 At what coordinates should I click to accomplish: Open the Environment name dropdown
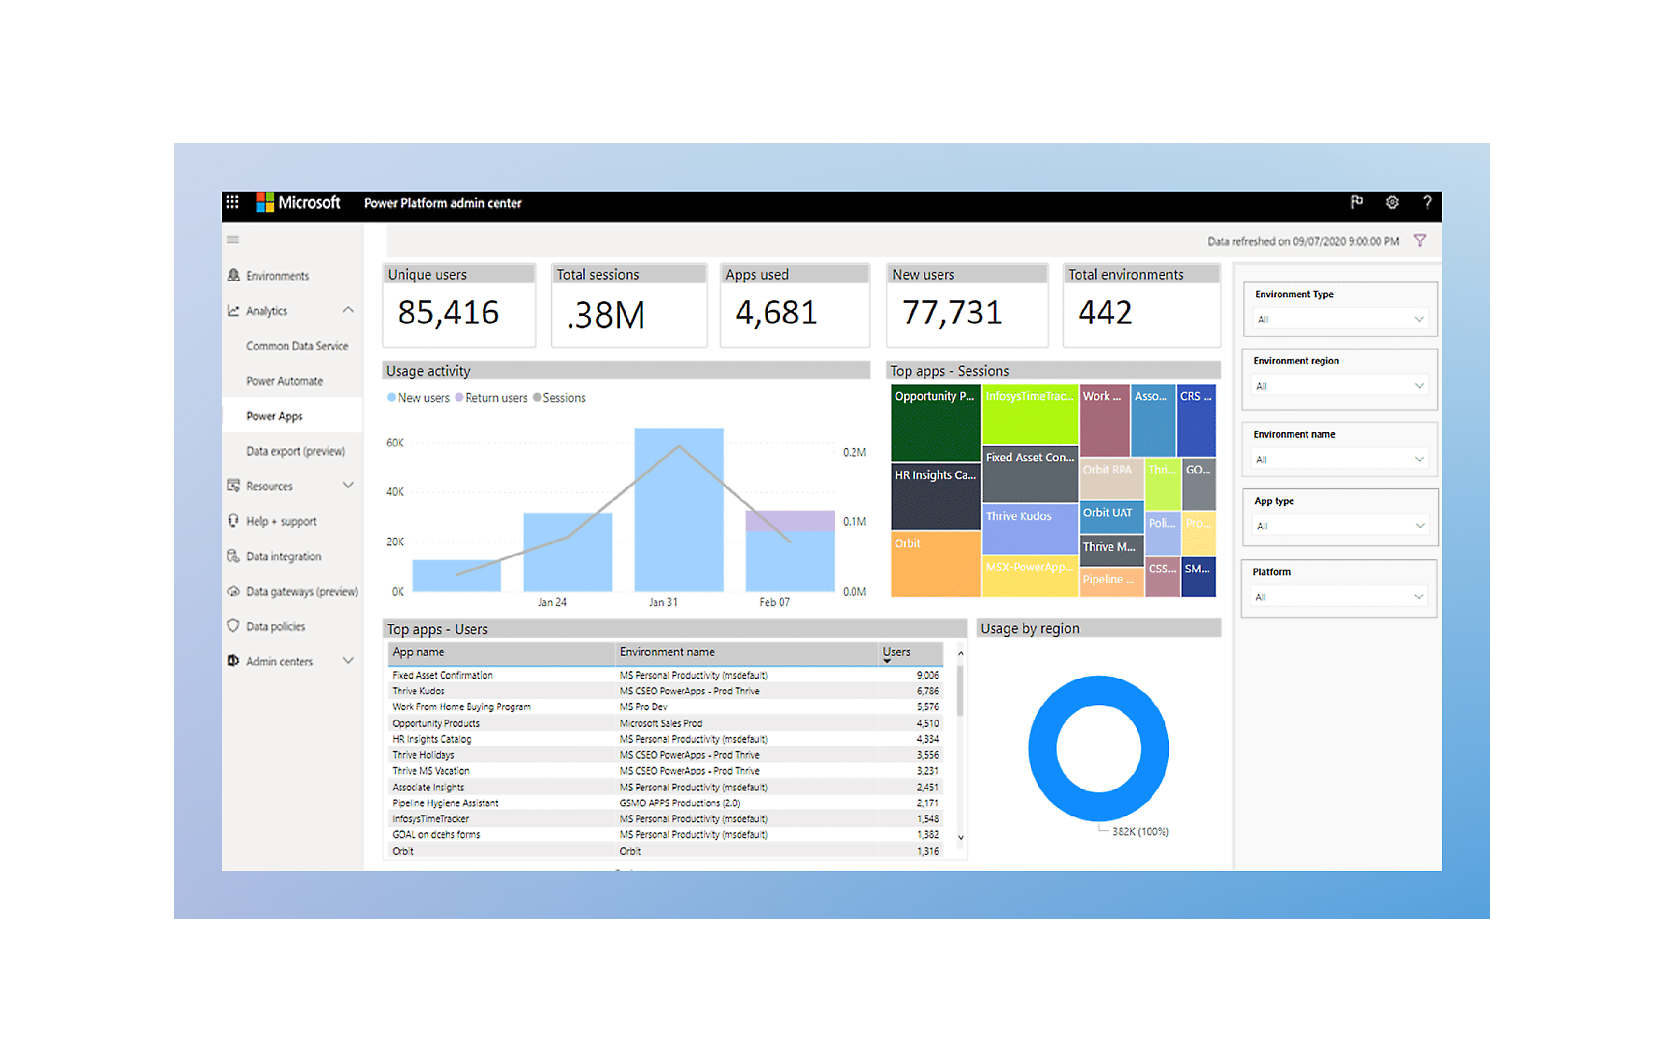1340,459
